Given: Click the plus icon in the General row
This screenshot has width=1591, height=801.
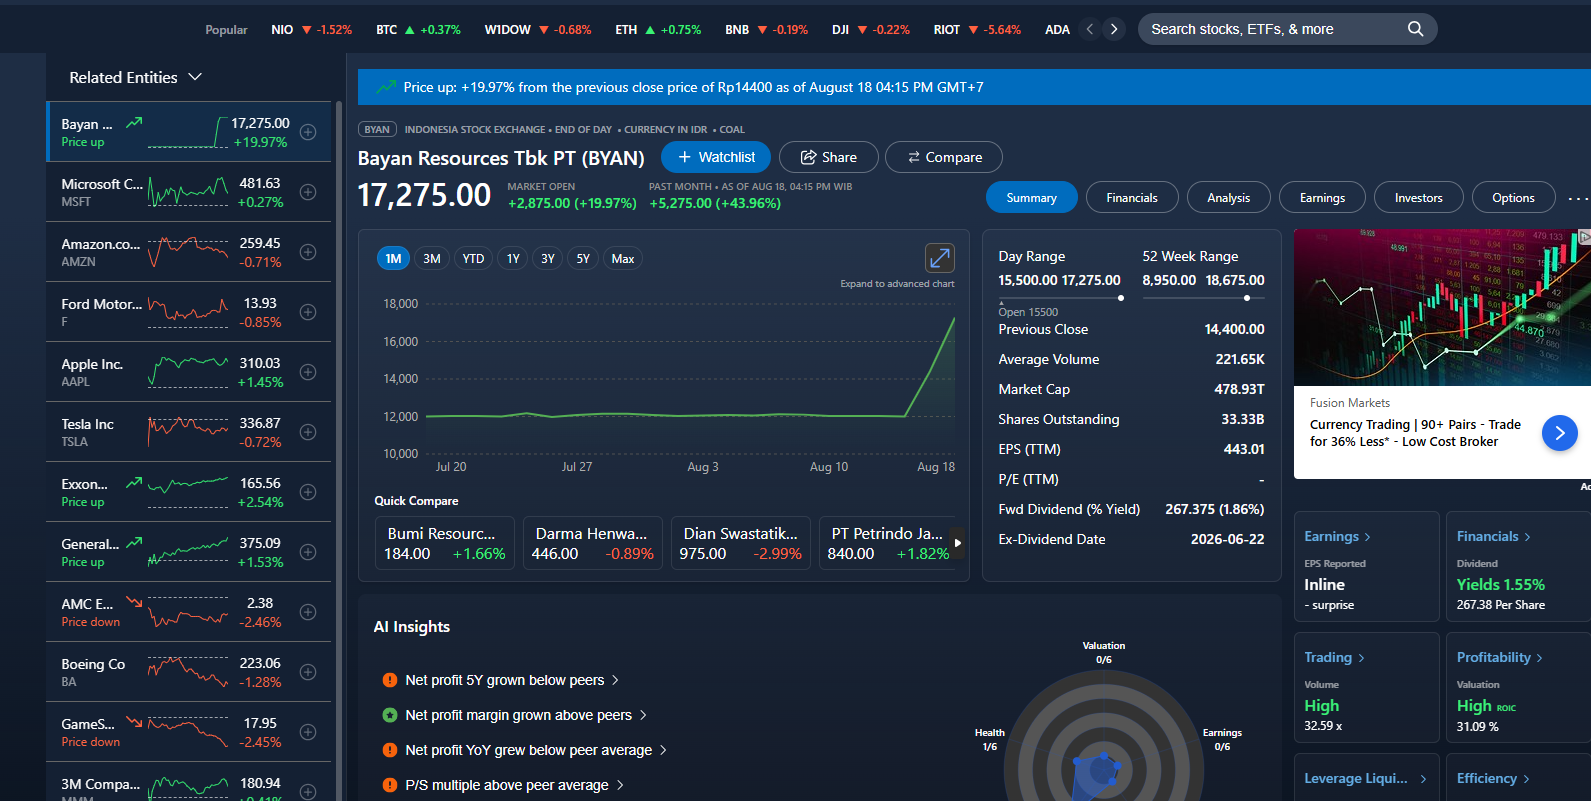Looking at the screenshot, I should 308,552.
